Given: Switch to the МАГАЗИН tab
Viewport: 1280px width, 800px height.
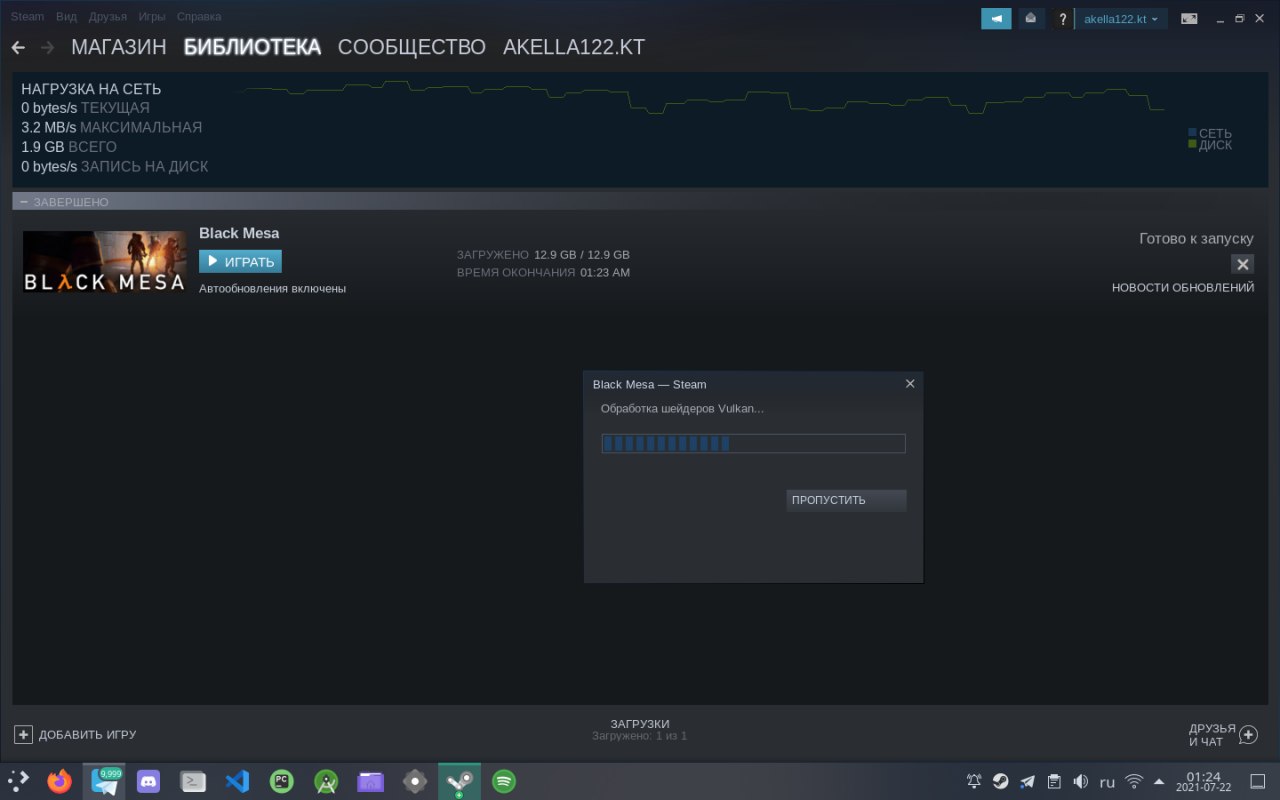Looking at the screenshot, I should 118,47.
